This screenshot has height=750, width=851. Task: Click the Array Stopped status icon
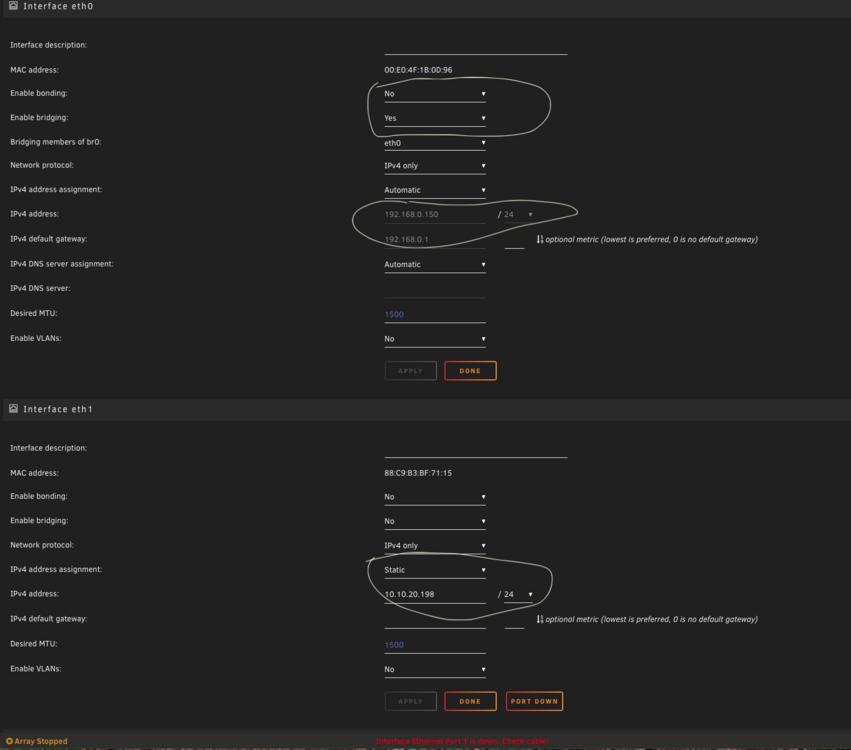pos(9,741)
